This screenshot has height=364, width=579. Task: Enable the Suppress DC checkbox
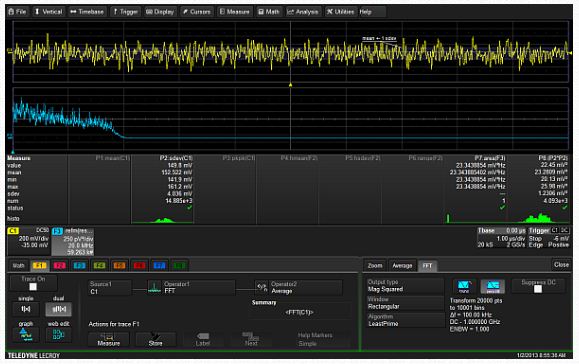538,289
